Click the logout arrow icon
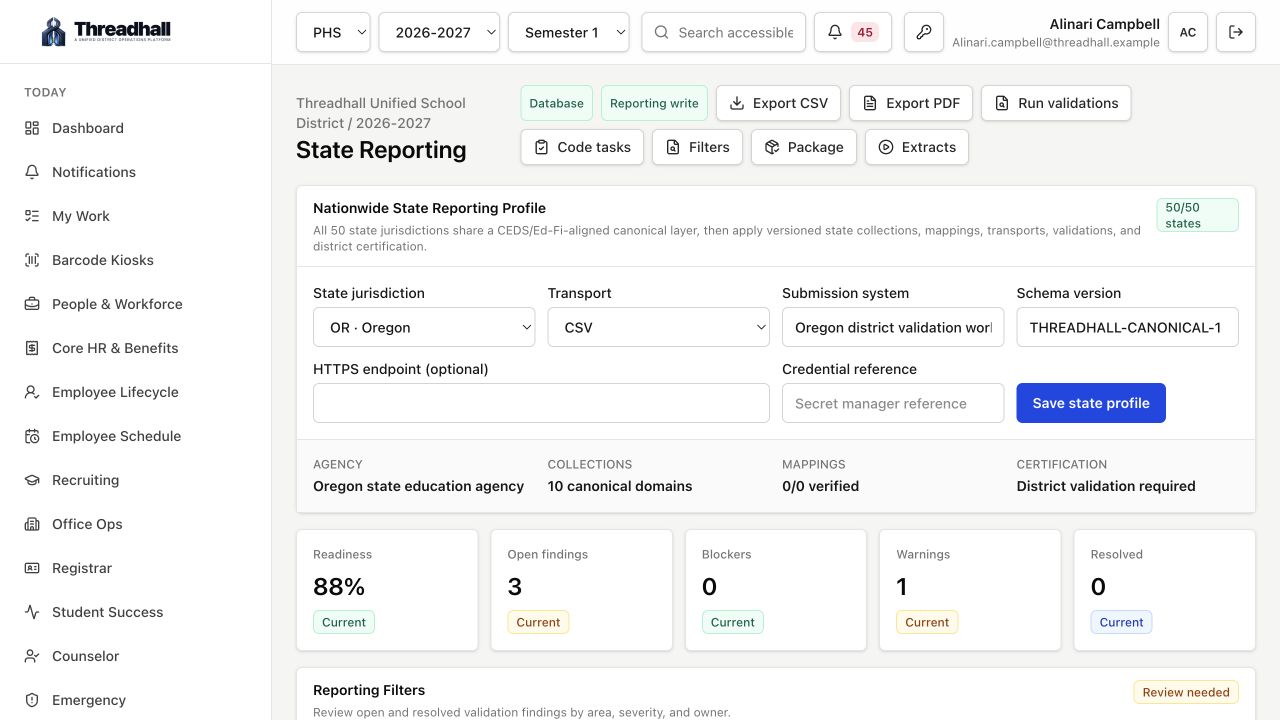Screen dimensions: 1280x720 pos(1236,32)
